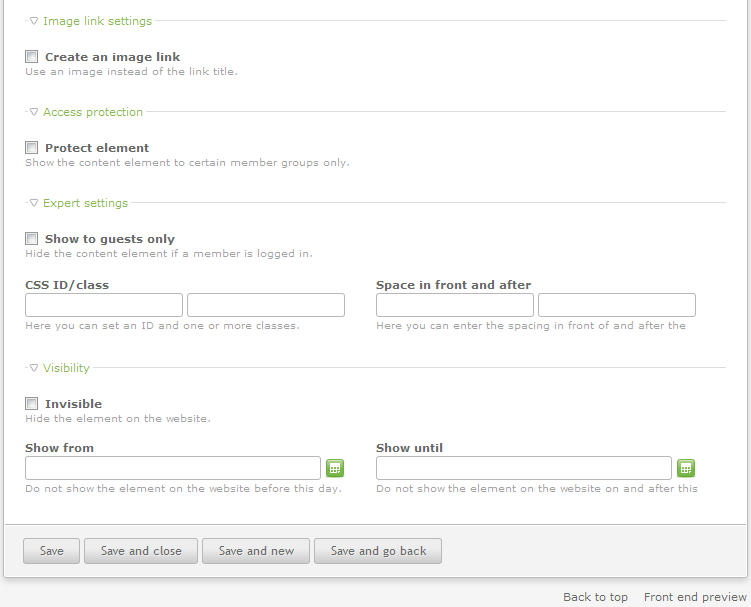Screen dimensions: 751x607
Task: Follow the Back to top link
Action: (595, 597)
